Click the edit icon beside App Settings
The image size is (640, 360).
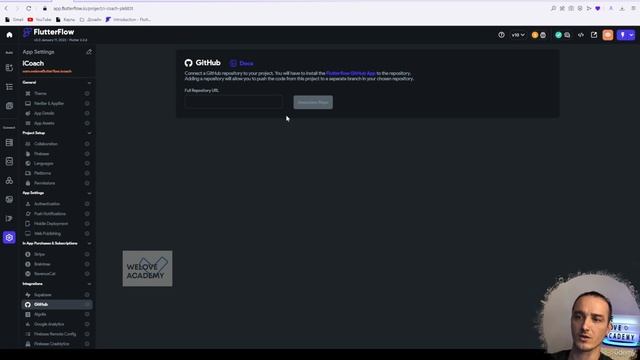pos(89,52)
